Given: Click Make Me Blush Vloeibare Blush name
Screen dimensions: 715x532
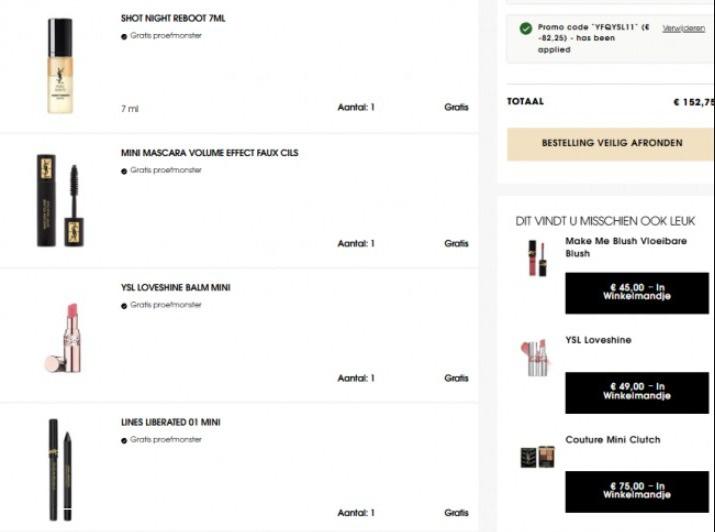Looking at the screenshot, I should pyautogui.click(x=625, y=247).
